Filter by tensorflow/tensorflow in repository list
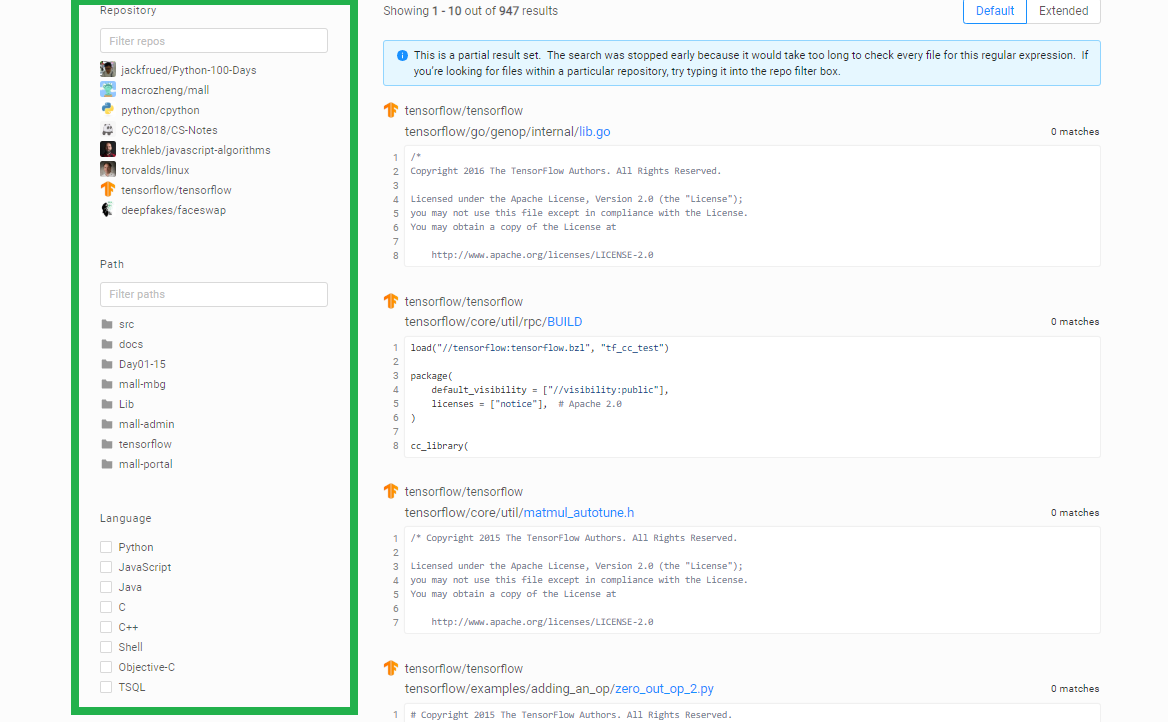This screenshot has width=1168, height=722. [x=176, y=190]
